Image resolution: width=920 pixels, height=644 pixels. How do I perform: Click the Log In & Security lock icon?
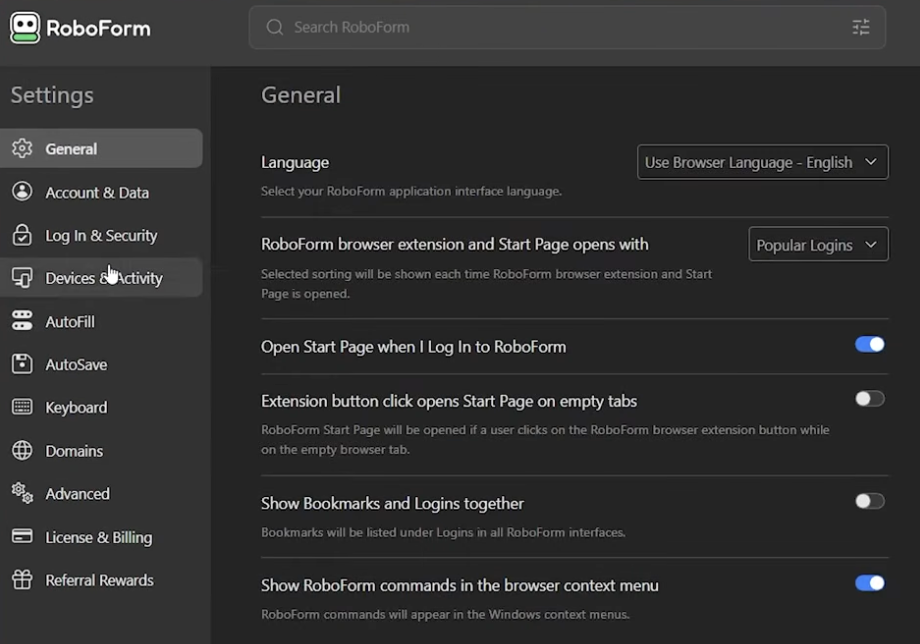(x=22, y=235)
